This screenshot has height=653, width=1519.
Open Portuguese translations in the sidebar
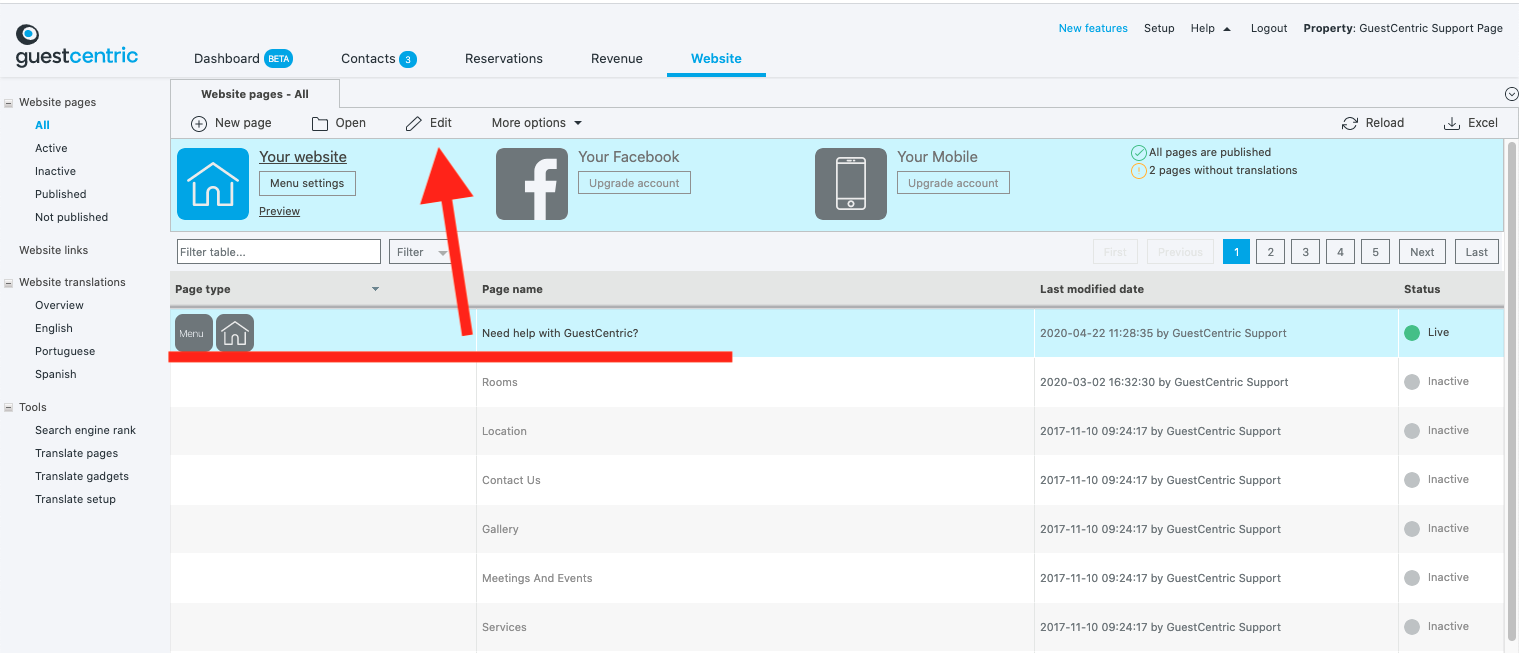pos(65,351)
